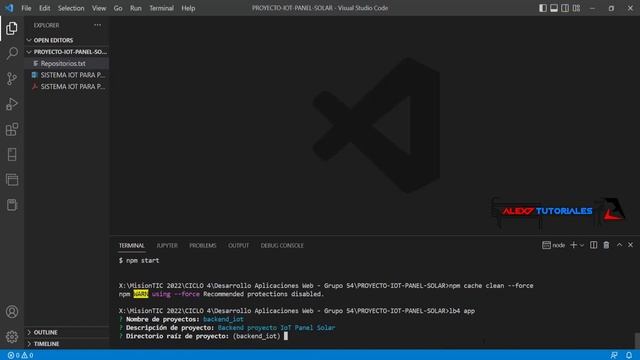Click the '$ npm start' terminal line
The width and height of the screenshot is (640, 360).
pos(139,260)
